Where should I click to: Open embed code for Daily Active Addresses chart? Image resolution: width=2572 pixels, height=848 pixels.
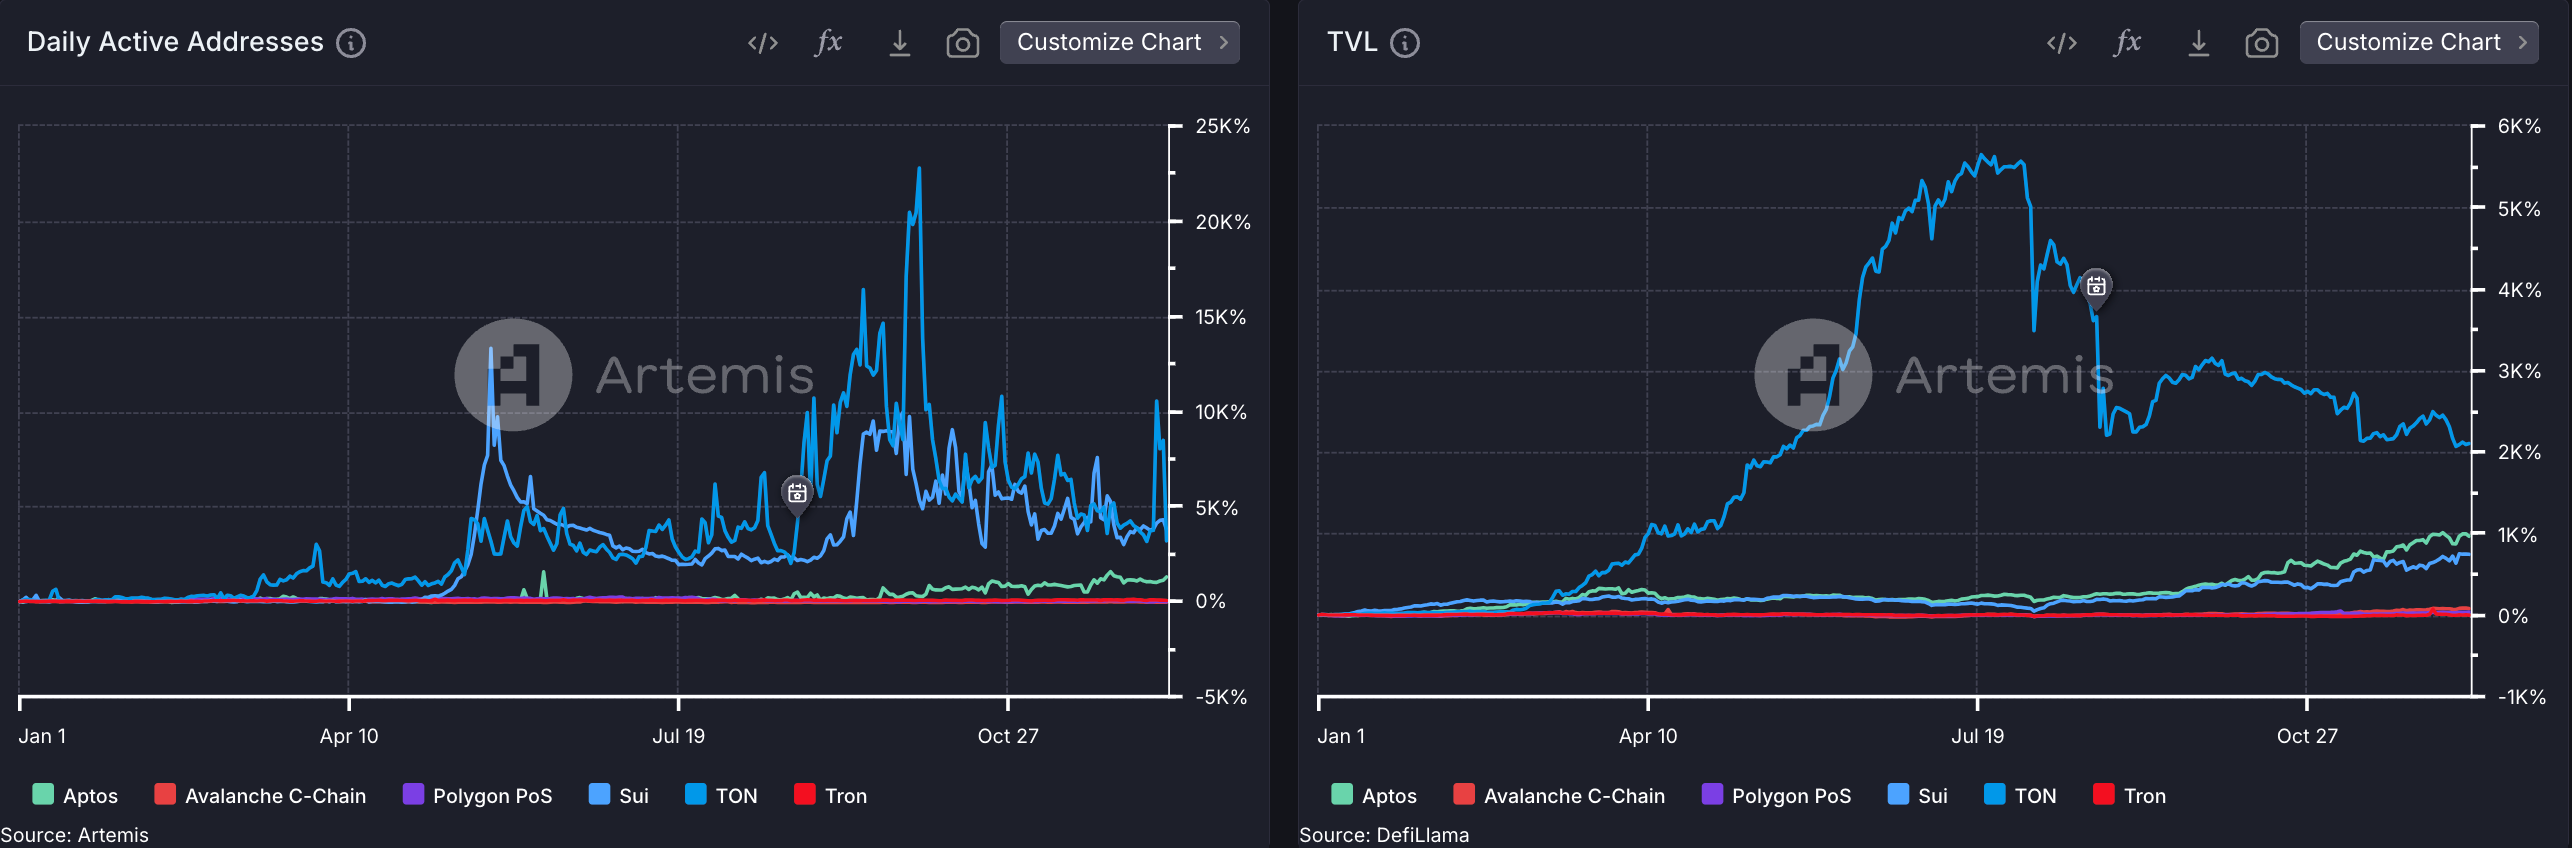pos(762,43)
